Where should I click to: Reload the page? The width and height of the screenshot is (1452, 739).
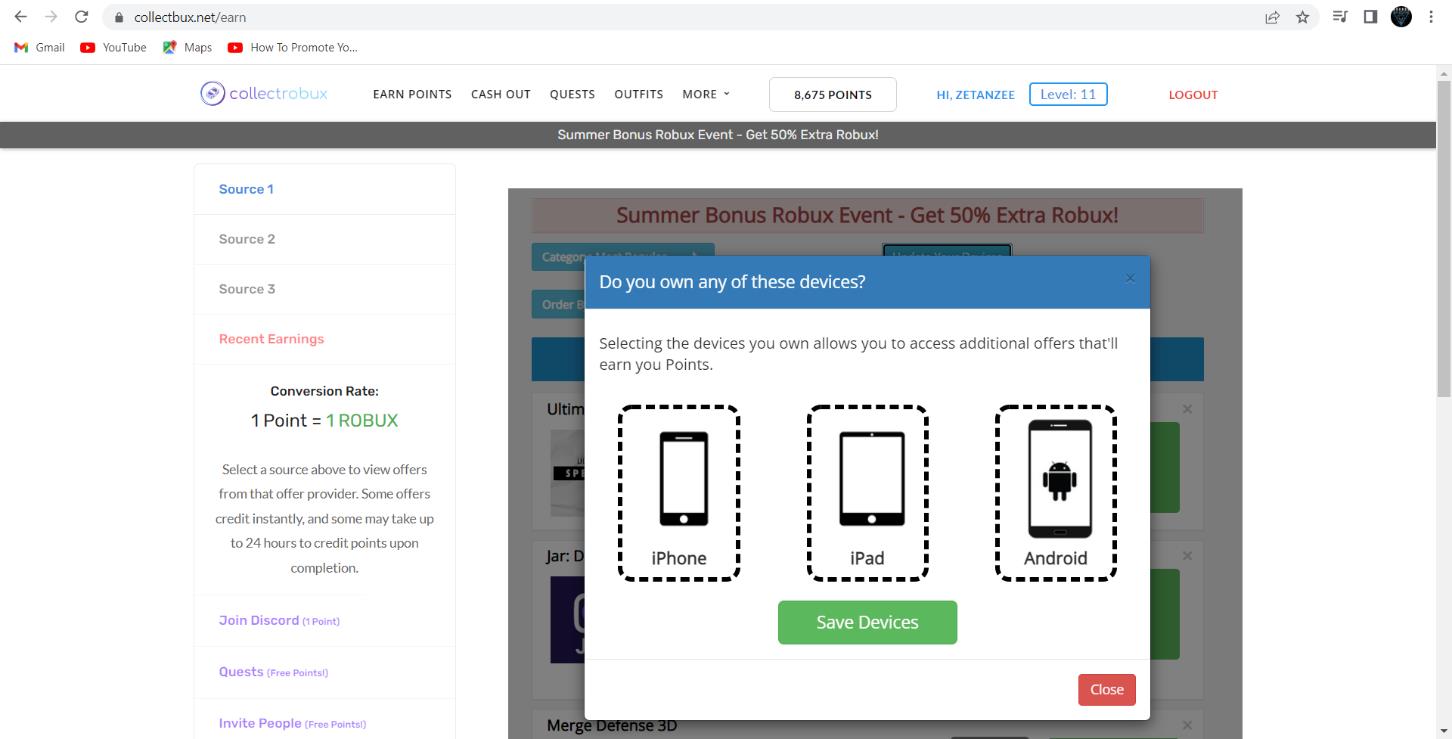tap(82, 17)
